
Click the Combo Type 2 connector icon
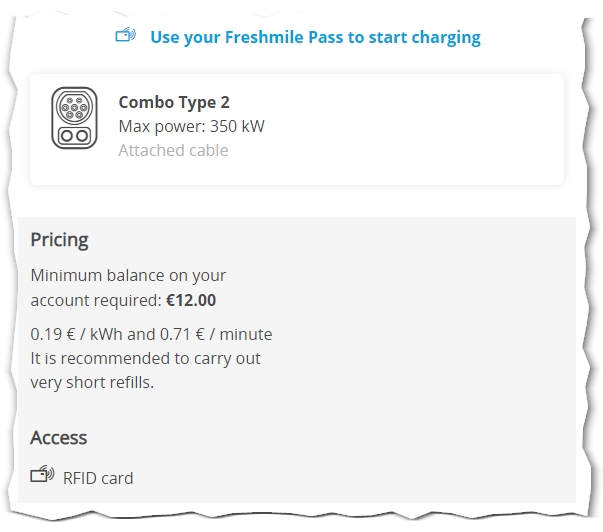(75, 118)
